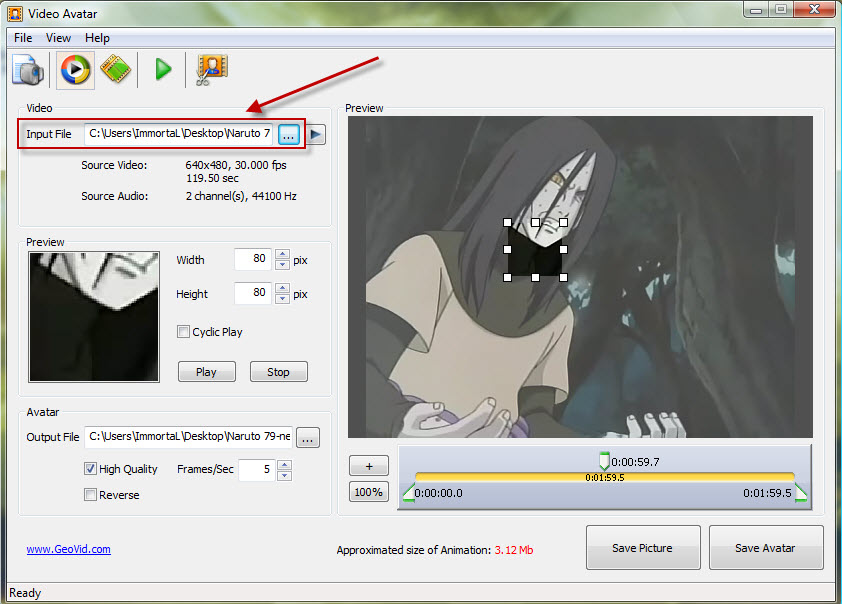Click the Output File path field

(188, 437)
